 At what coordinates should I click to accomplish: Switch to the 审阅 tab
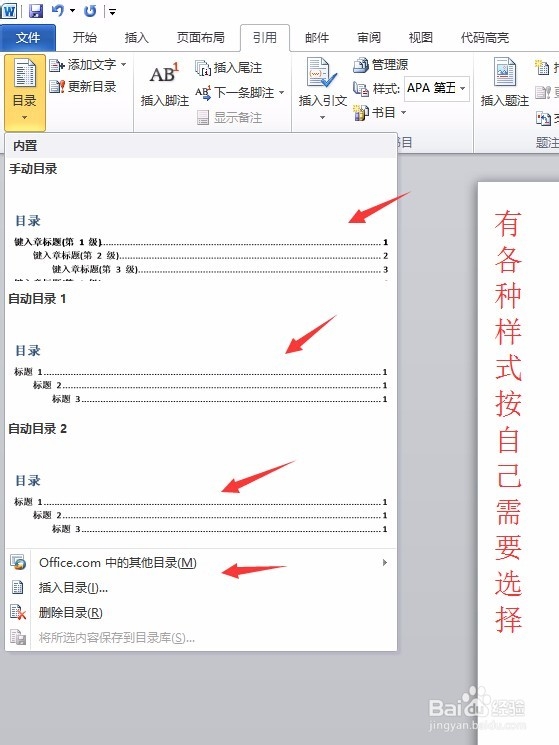pos(369,38)
